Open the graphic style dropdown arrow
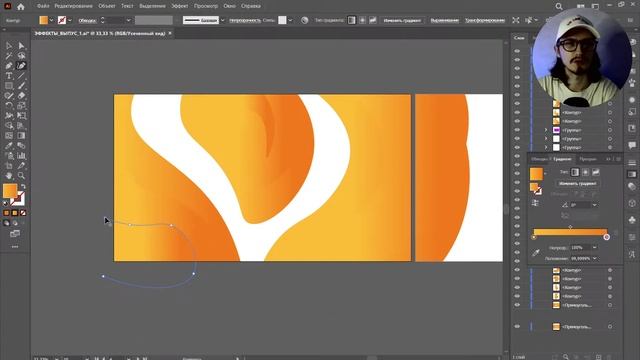This screenshot has height=360, width=640. [x=290, y=20]
